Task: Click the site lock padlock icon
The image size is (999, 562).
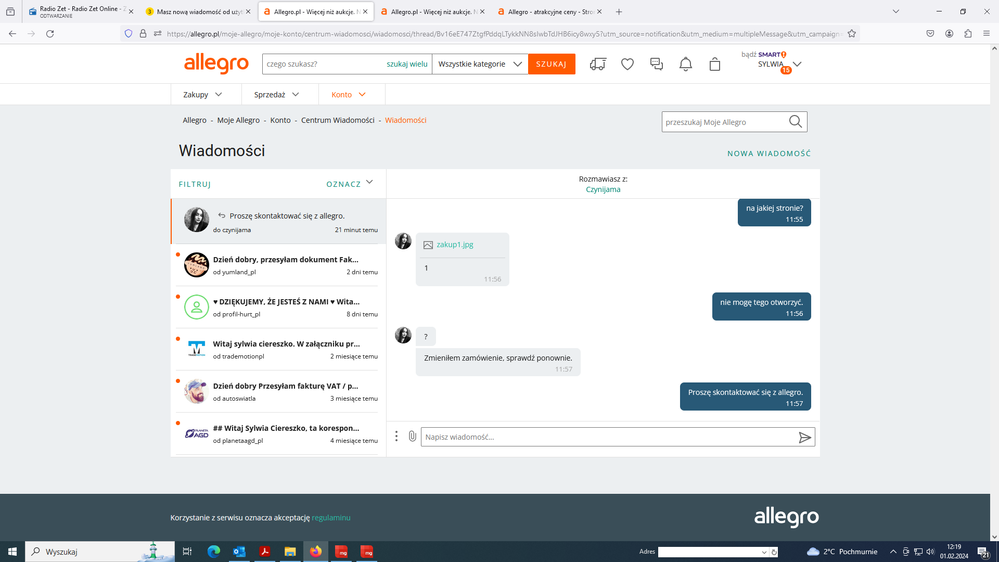Action: pos(143,34)
